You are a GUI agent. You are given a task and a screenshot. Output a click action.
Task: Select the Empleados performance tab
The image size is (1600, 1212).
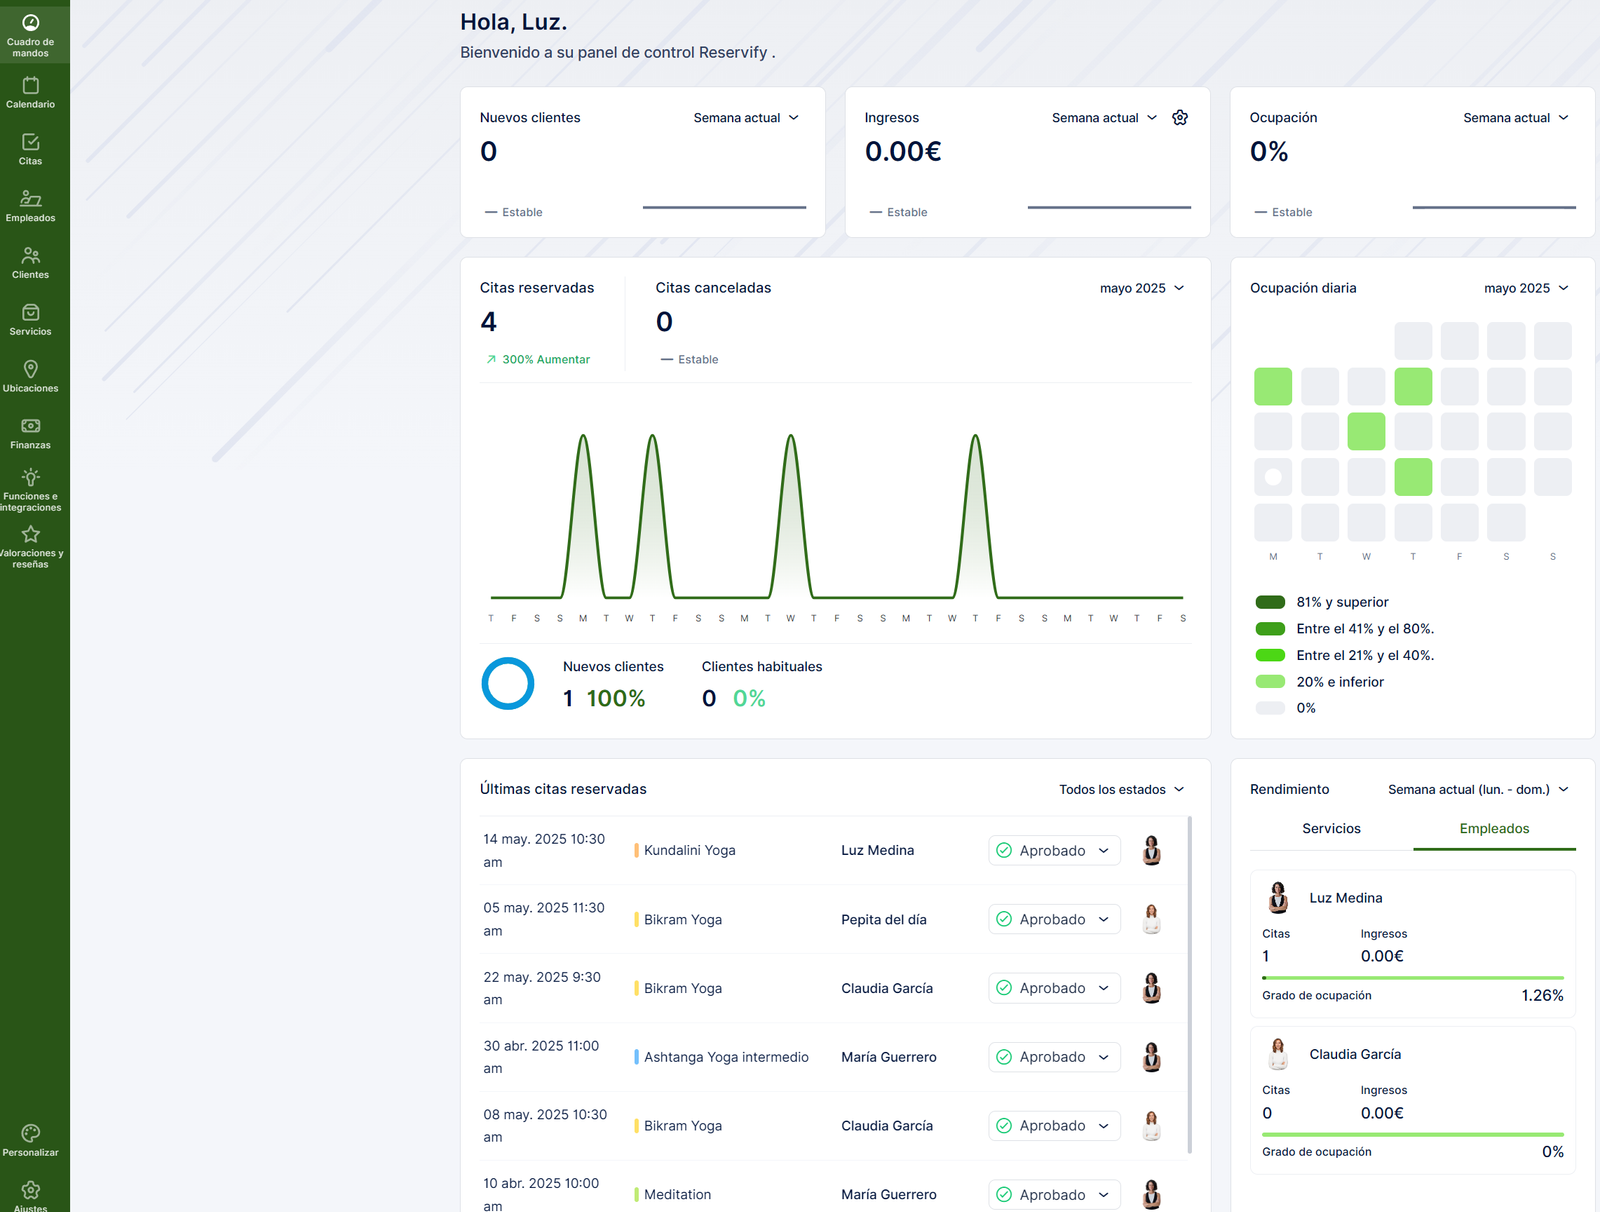1494,829
